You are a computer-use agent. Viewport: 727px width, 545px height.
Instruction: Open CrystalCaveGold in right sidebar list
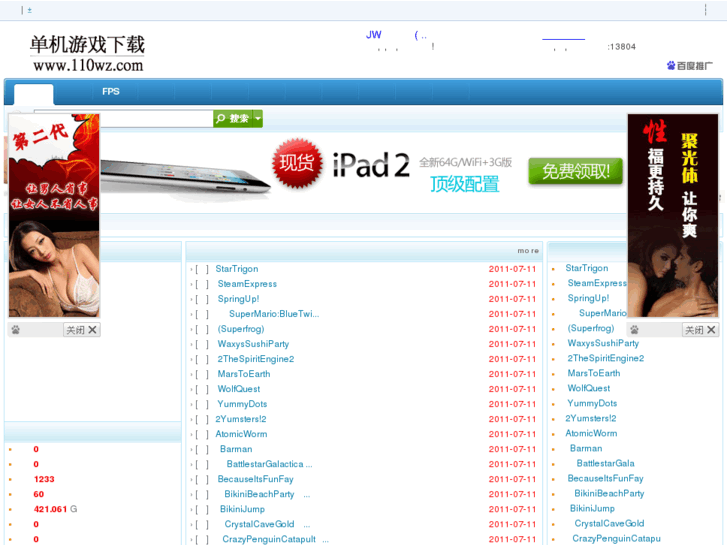[609, 523]
